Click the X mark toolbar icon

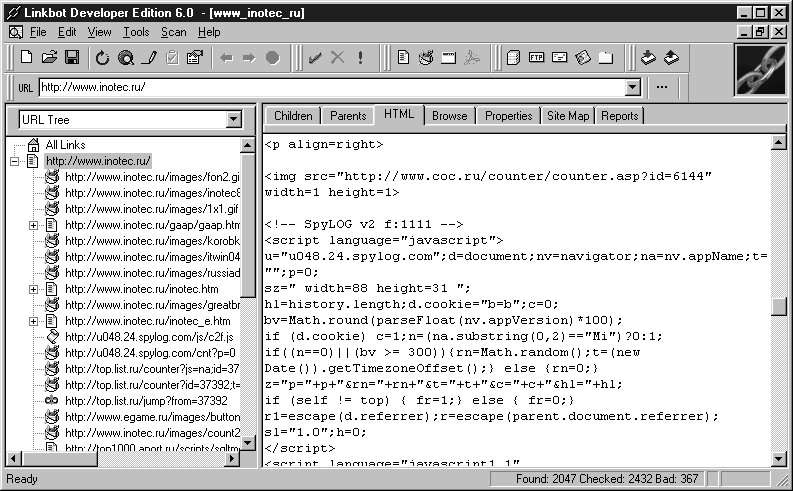pyautogui.click(x=337, y=58)
